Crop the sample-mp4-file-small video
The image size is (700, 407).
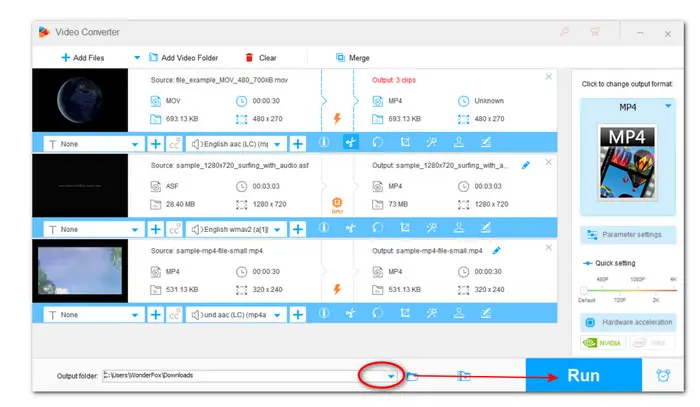(405, 313)
